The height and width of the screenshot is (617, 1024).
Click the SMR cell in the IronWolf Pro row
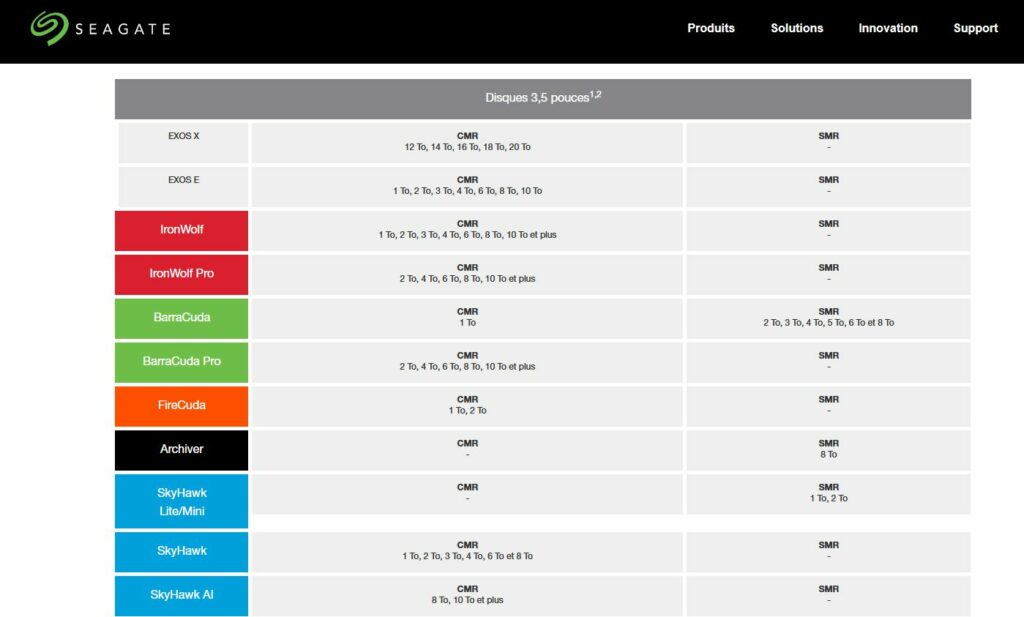coord(829,274)
